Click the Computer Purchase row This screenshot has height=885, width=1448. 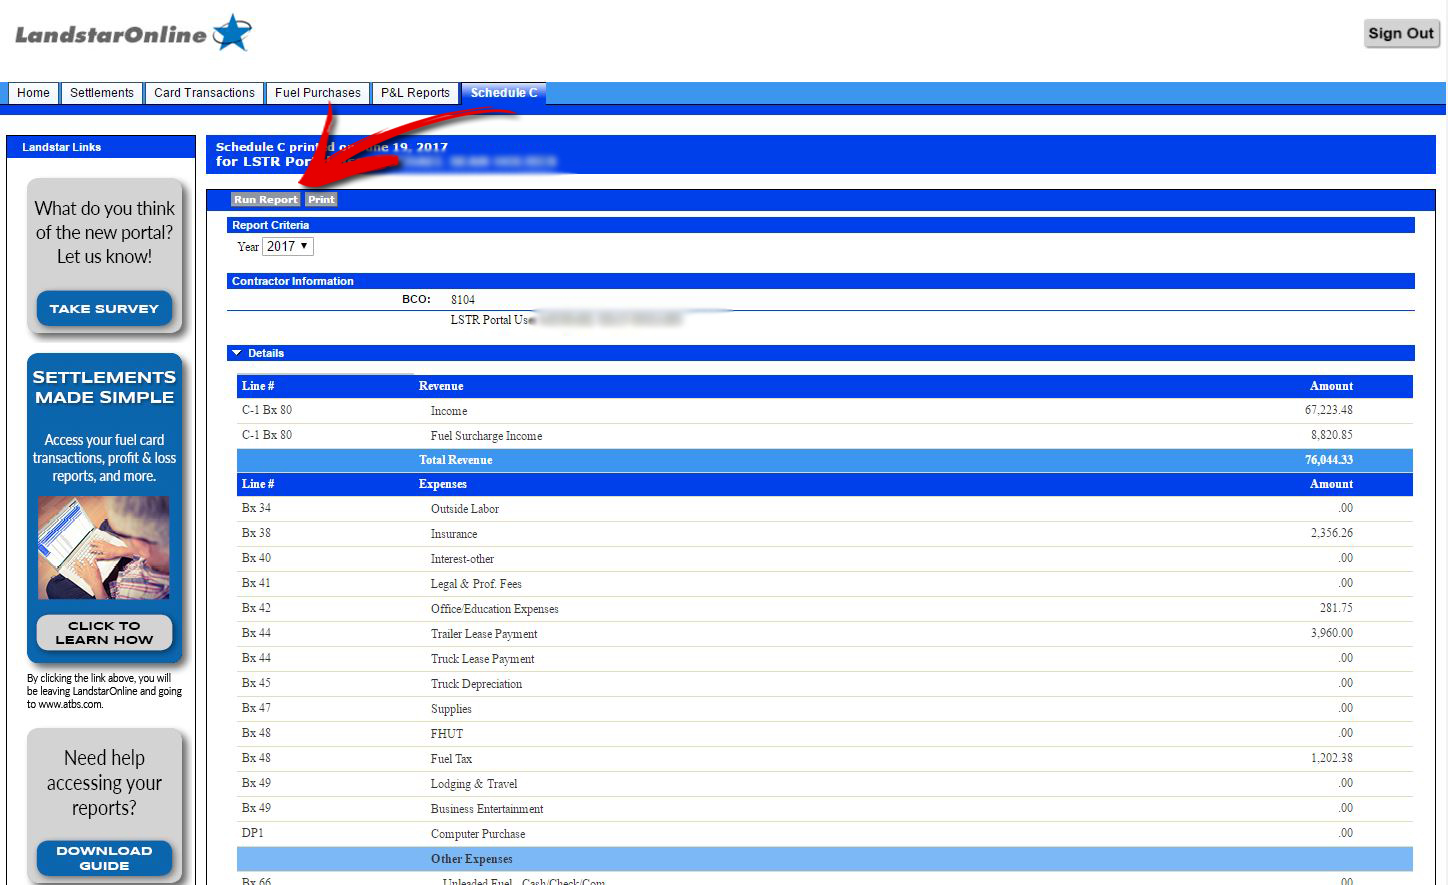tap(825, 833)
